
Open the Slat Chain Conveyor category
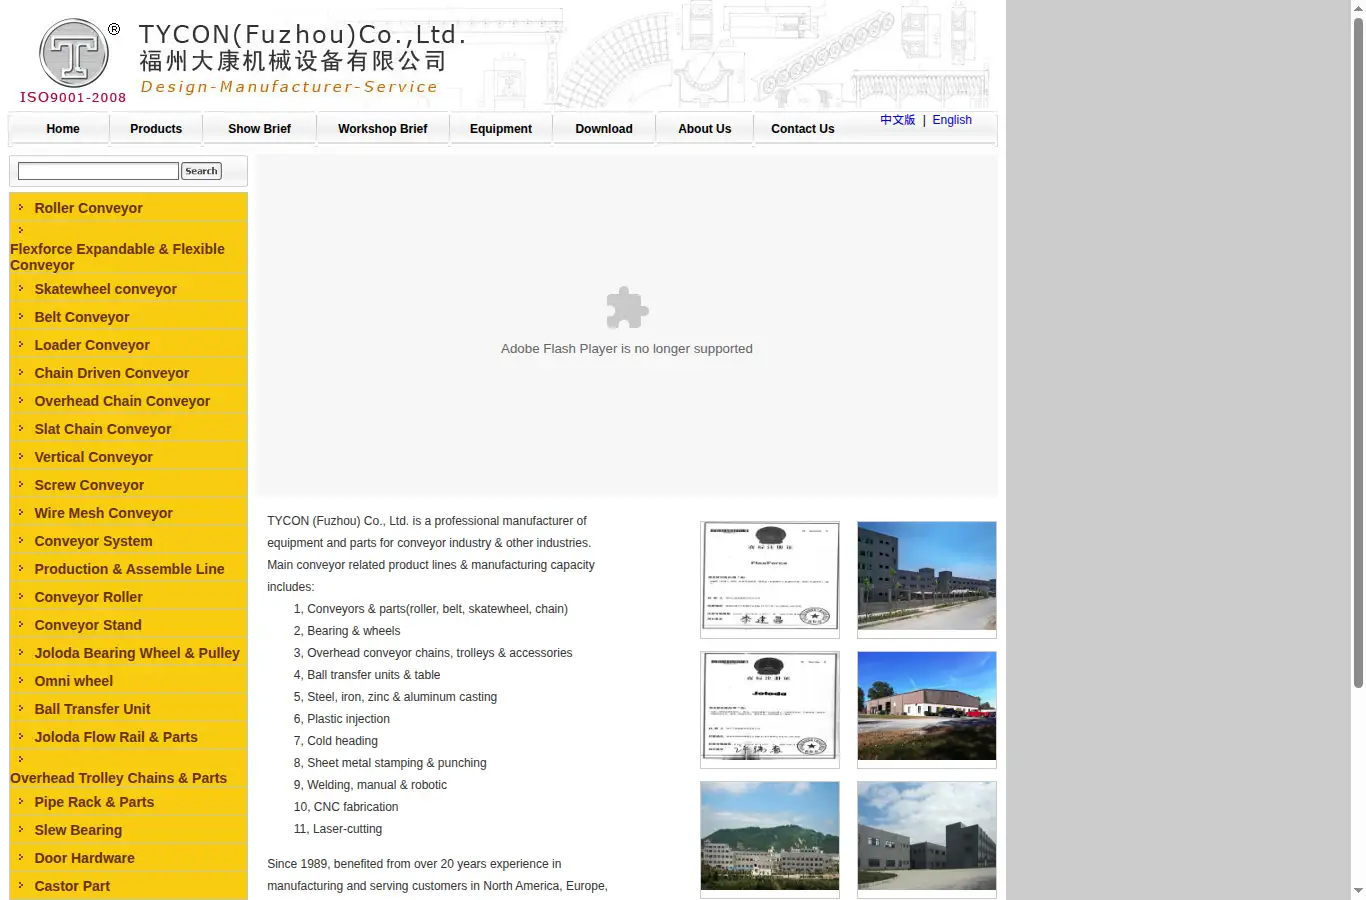coord(103,429)
